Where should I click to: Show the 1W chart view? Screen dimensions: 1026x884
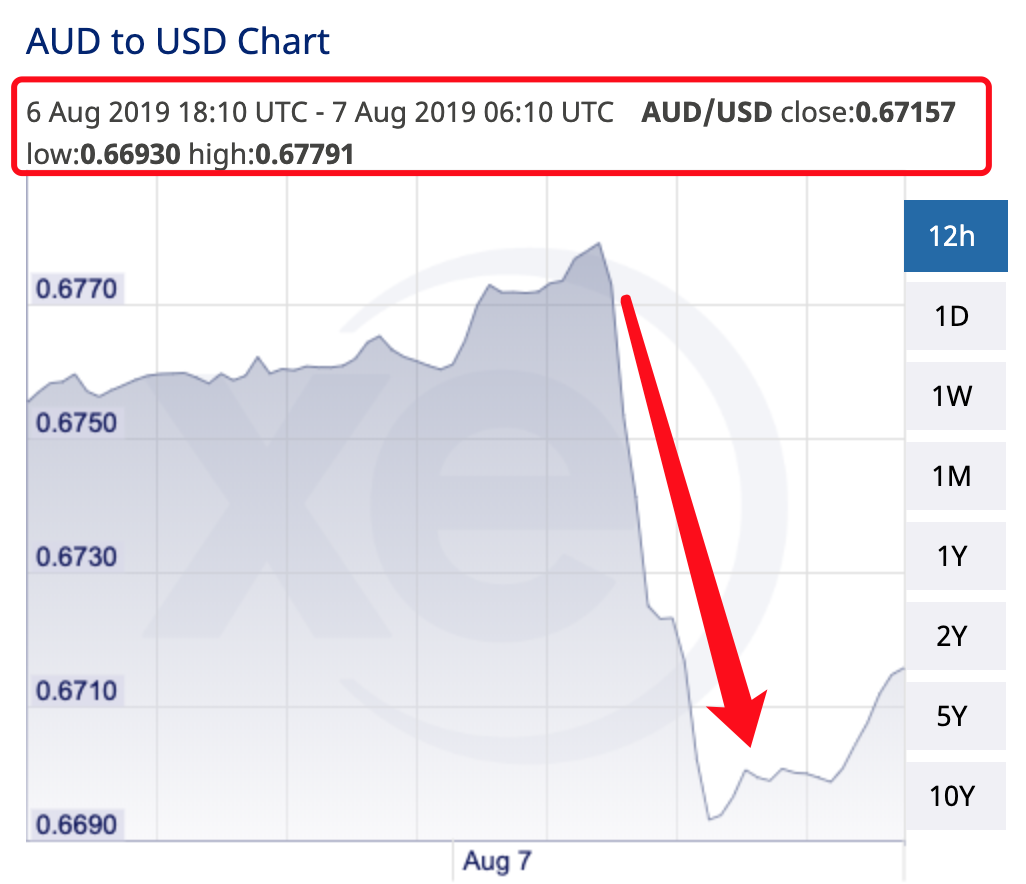click(951, 397)
